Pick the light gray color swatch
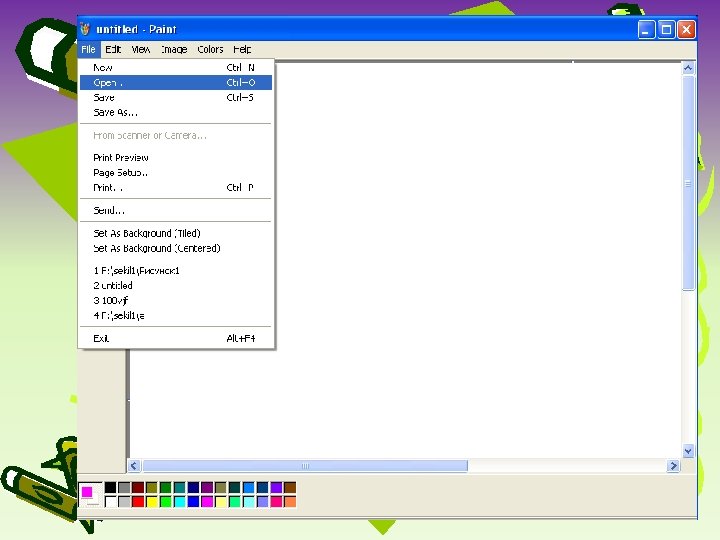 click(124, 501)
